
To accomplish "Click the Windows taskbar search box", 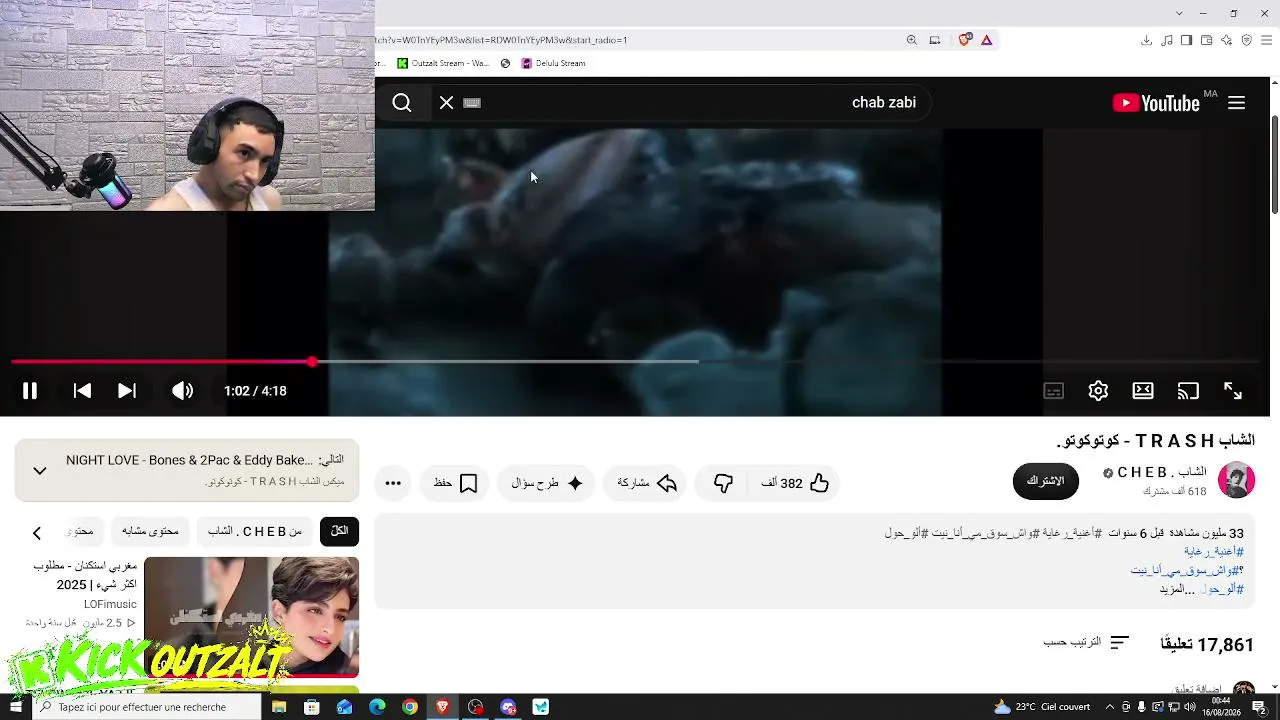I will (x=147, y=707).
